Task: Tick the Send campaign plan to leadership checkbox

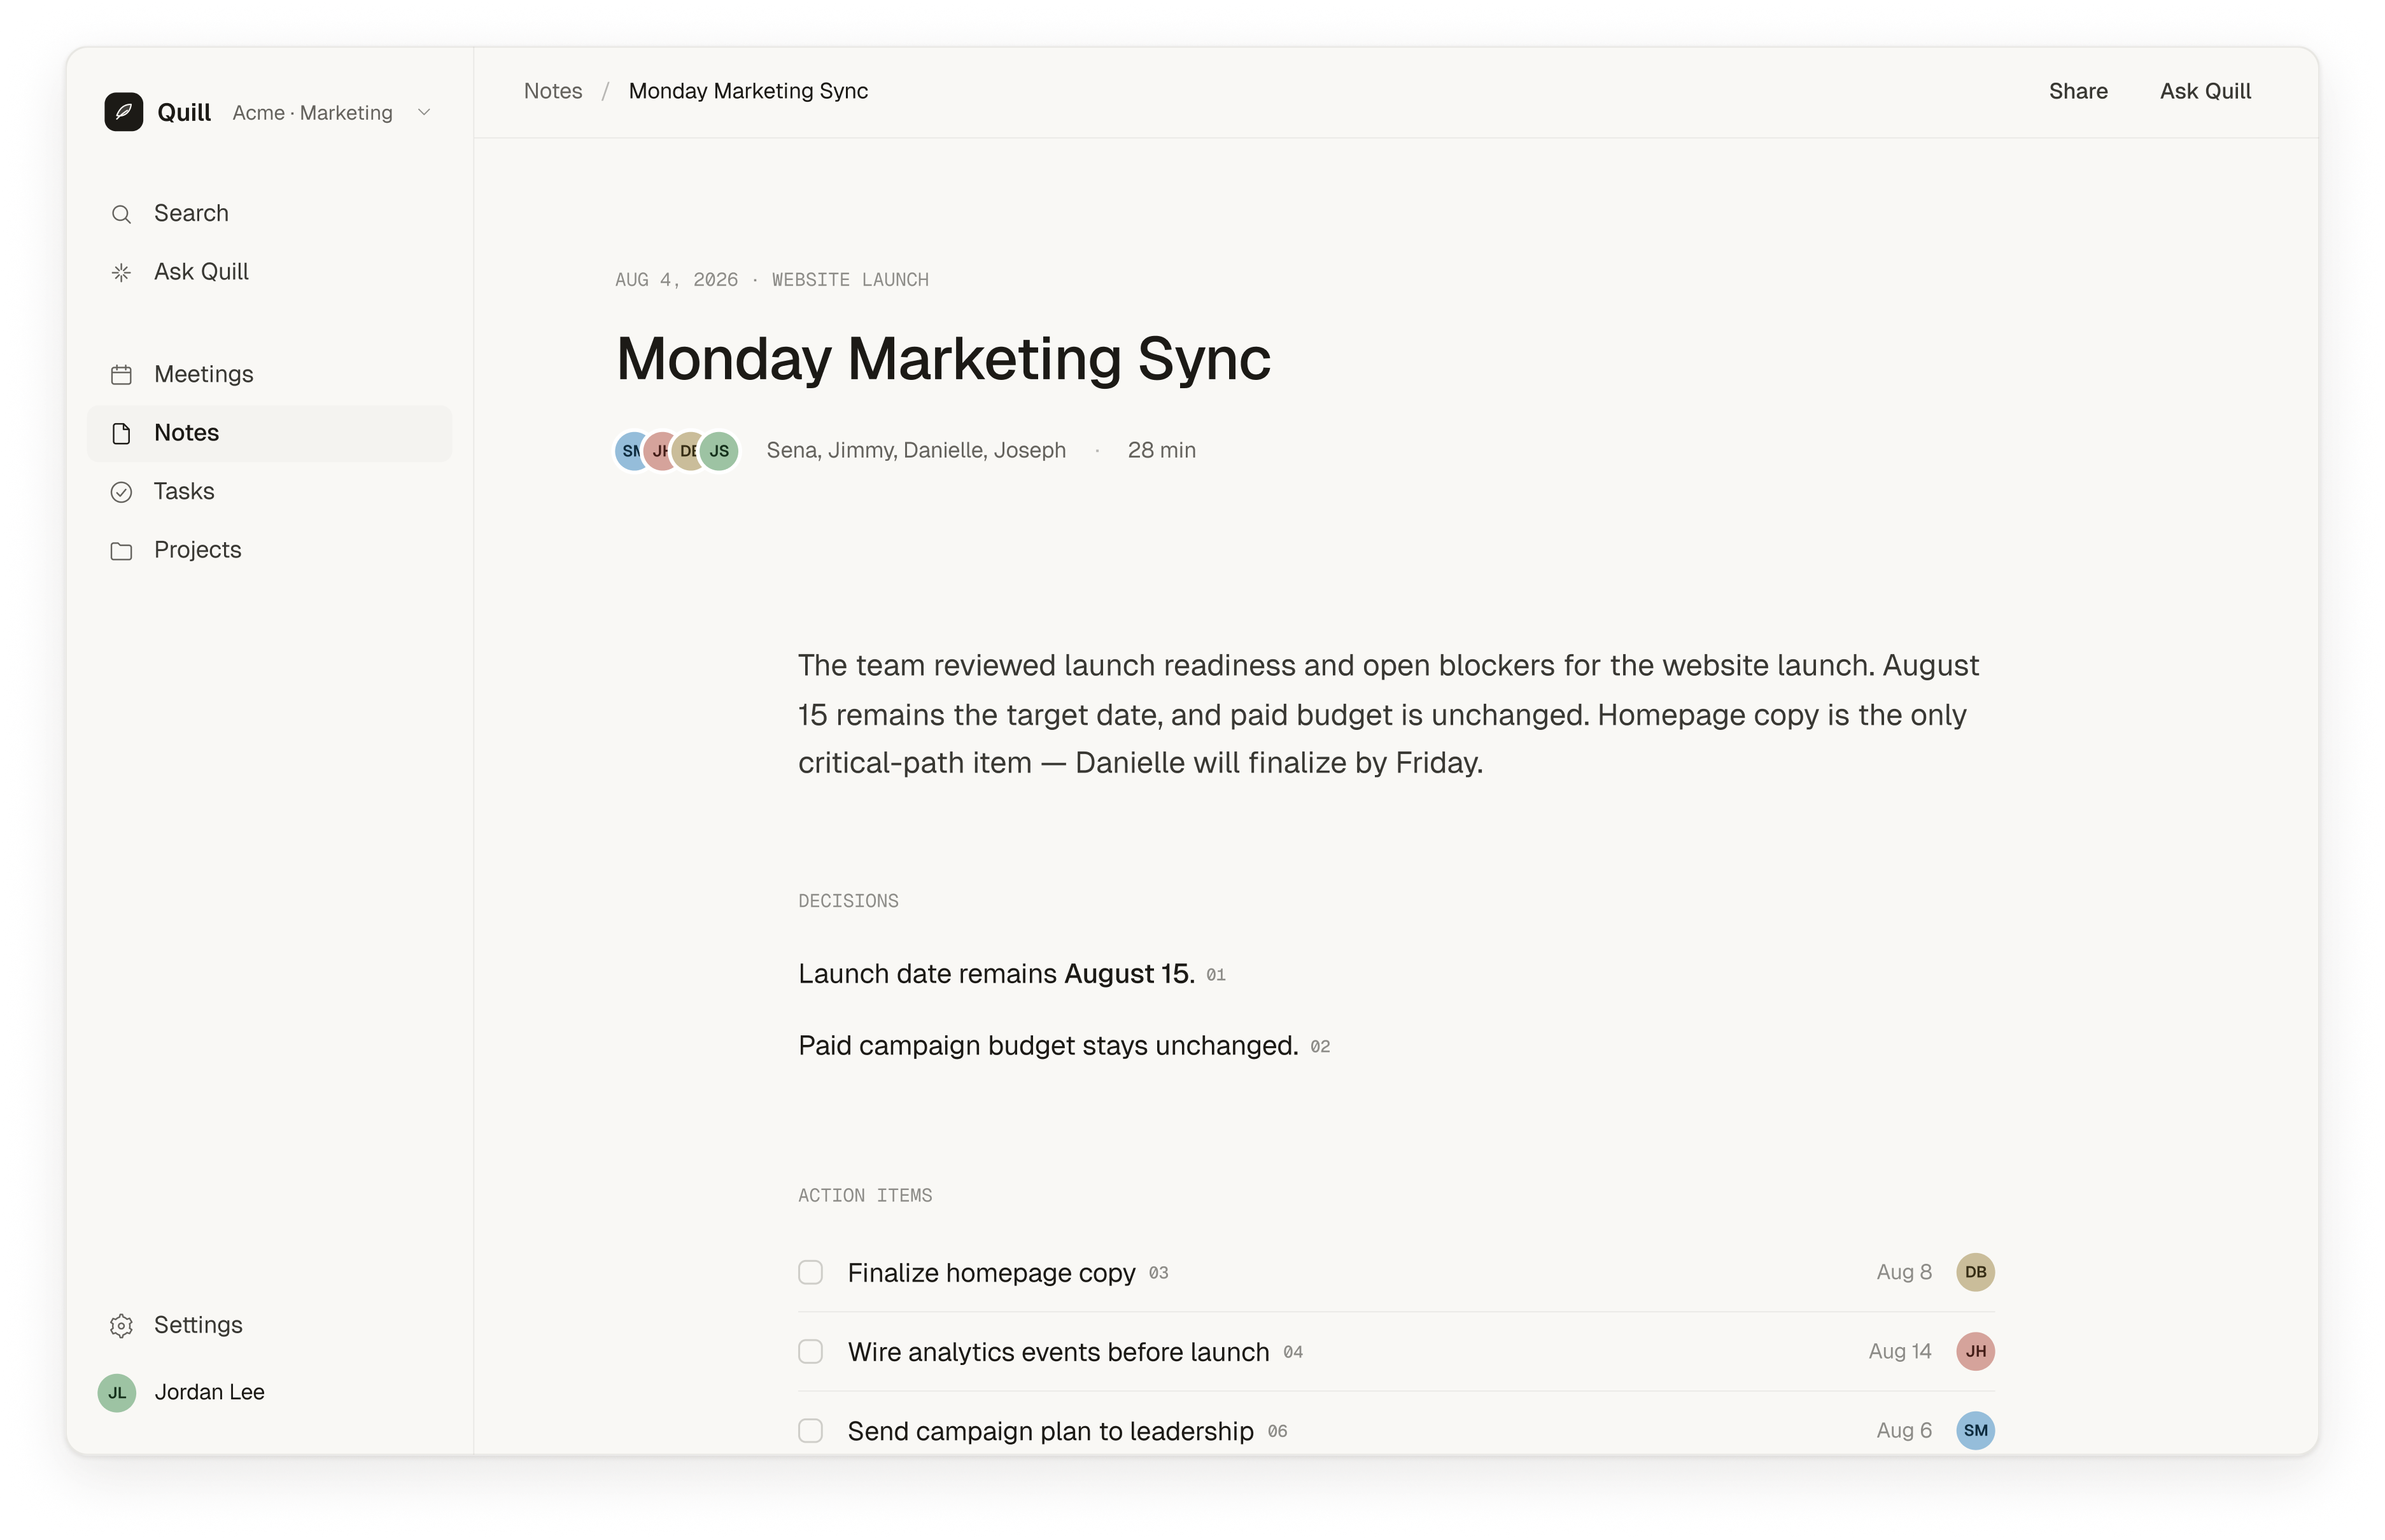Action: [811, 1431]
